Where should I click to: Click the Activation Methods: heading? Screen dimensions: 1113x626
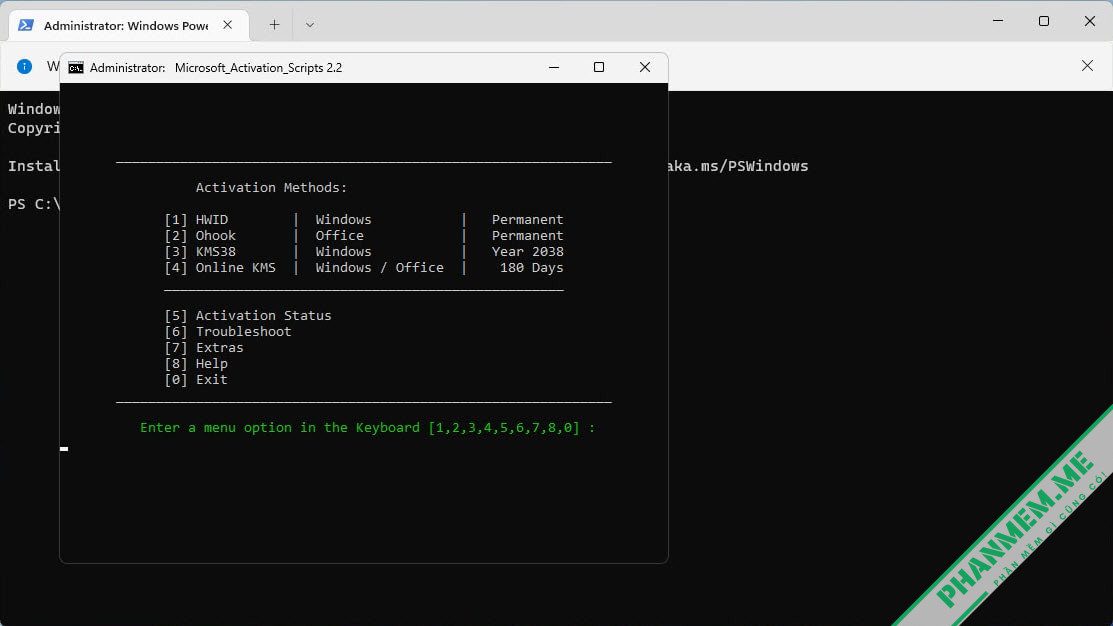click(x=271, y=187)
